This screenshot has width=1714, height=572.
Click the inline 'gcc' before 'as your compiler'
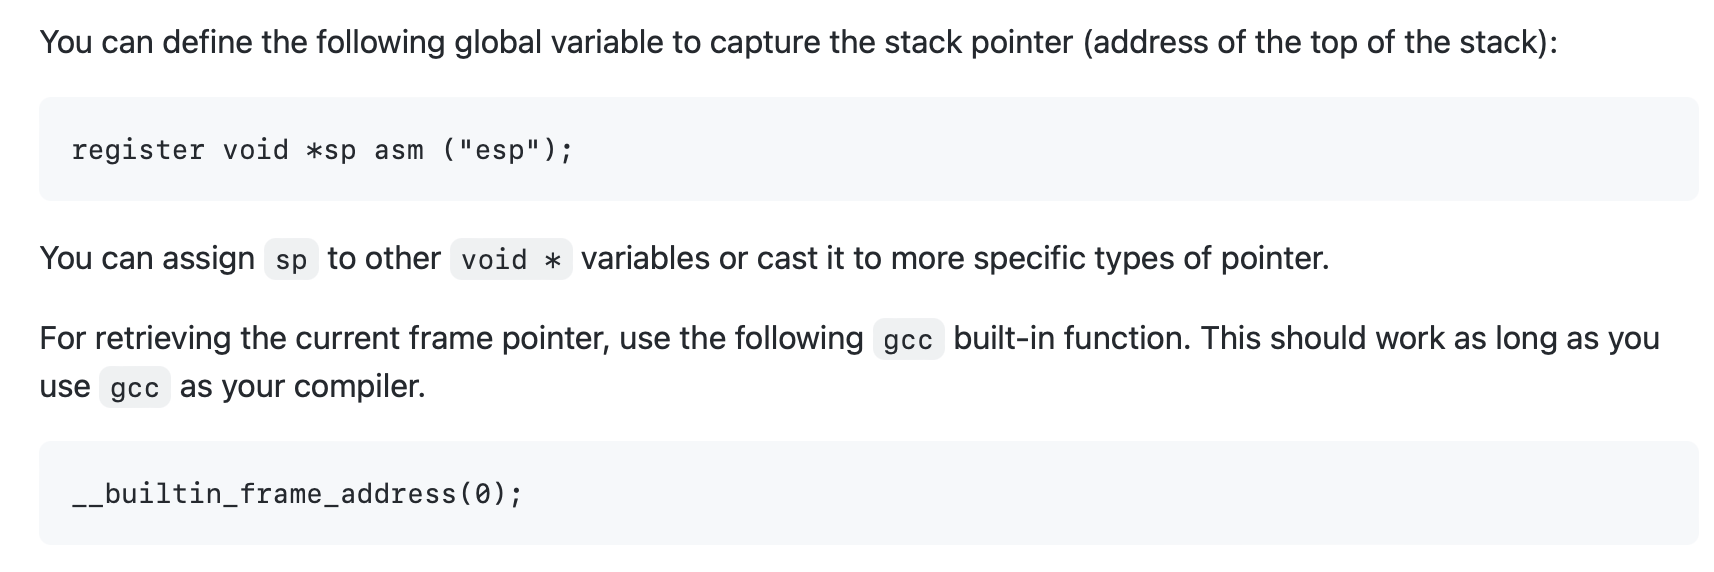(135, 387)
